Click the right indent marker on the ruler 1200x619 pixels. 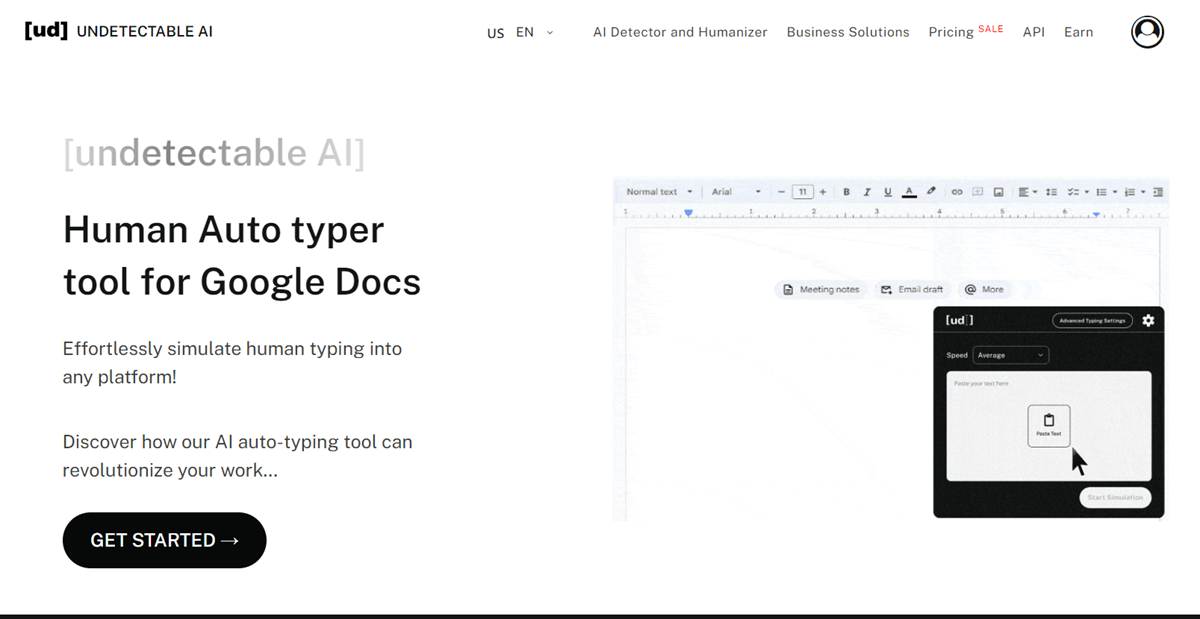(1096, 214)
